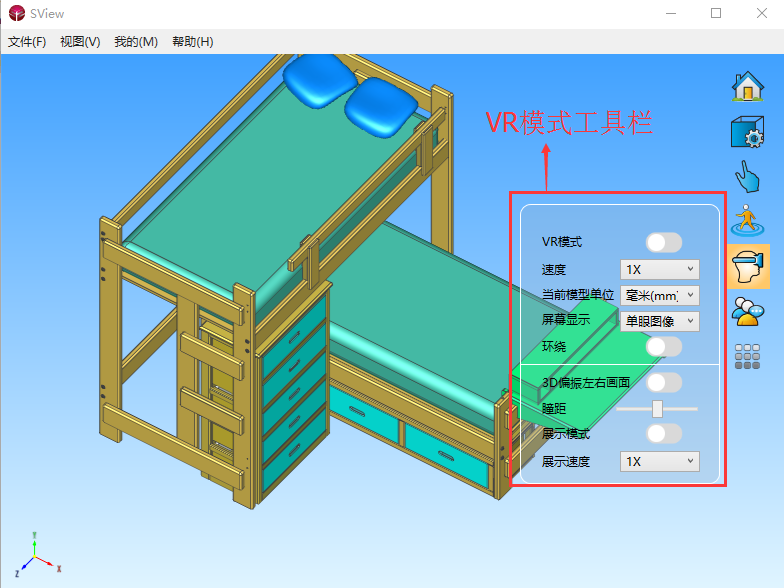
Task: Open the 视图(V) menu
Action: [x=80, y=42]
